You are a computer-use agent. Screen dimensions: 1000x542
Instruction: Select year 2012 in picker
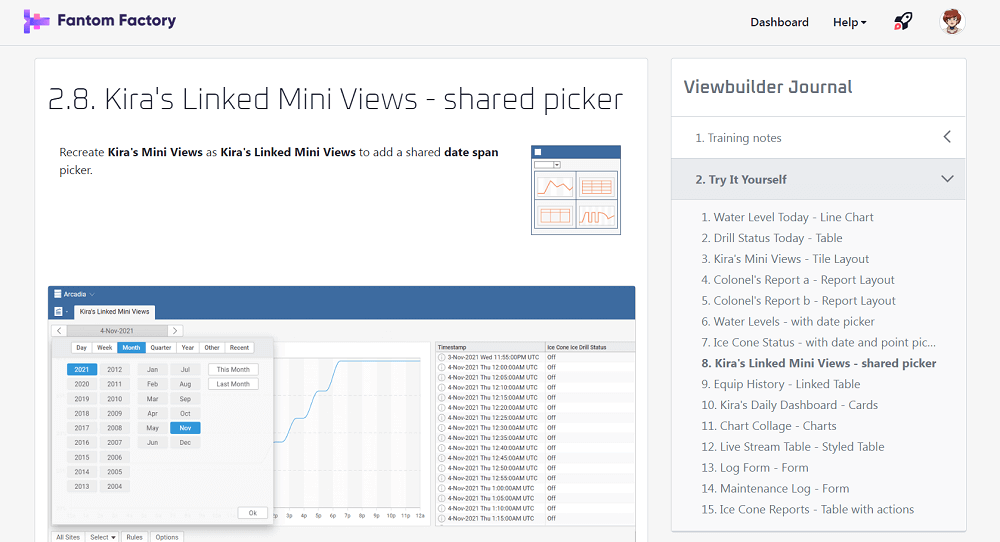click(x=115, y=370)
